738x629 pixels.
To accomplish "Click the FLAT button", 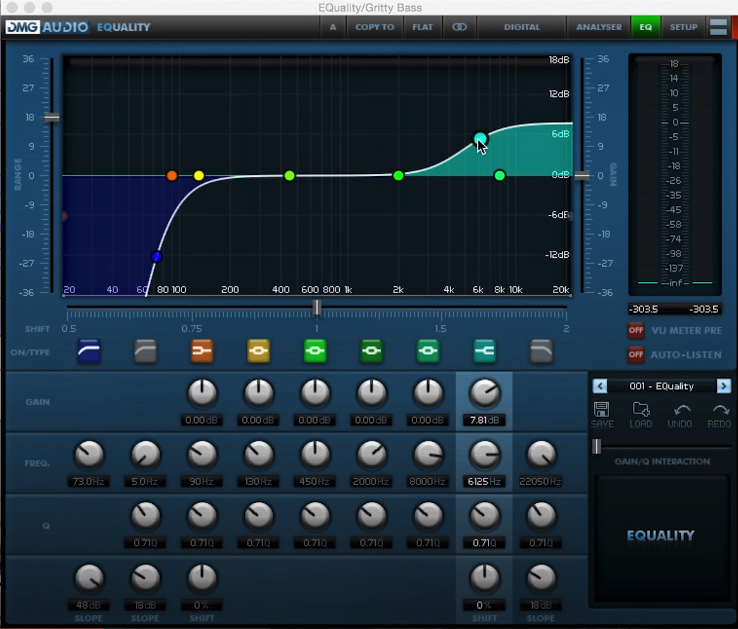I will (422, 27).
